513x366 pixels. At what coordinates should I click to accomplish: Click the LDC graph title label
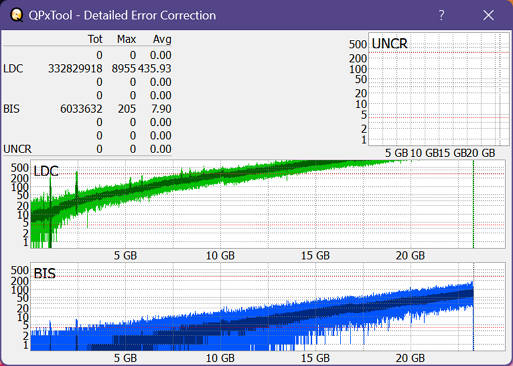click(46, 171)
